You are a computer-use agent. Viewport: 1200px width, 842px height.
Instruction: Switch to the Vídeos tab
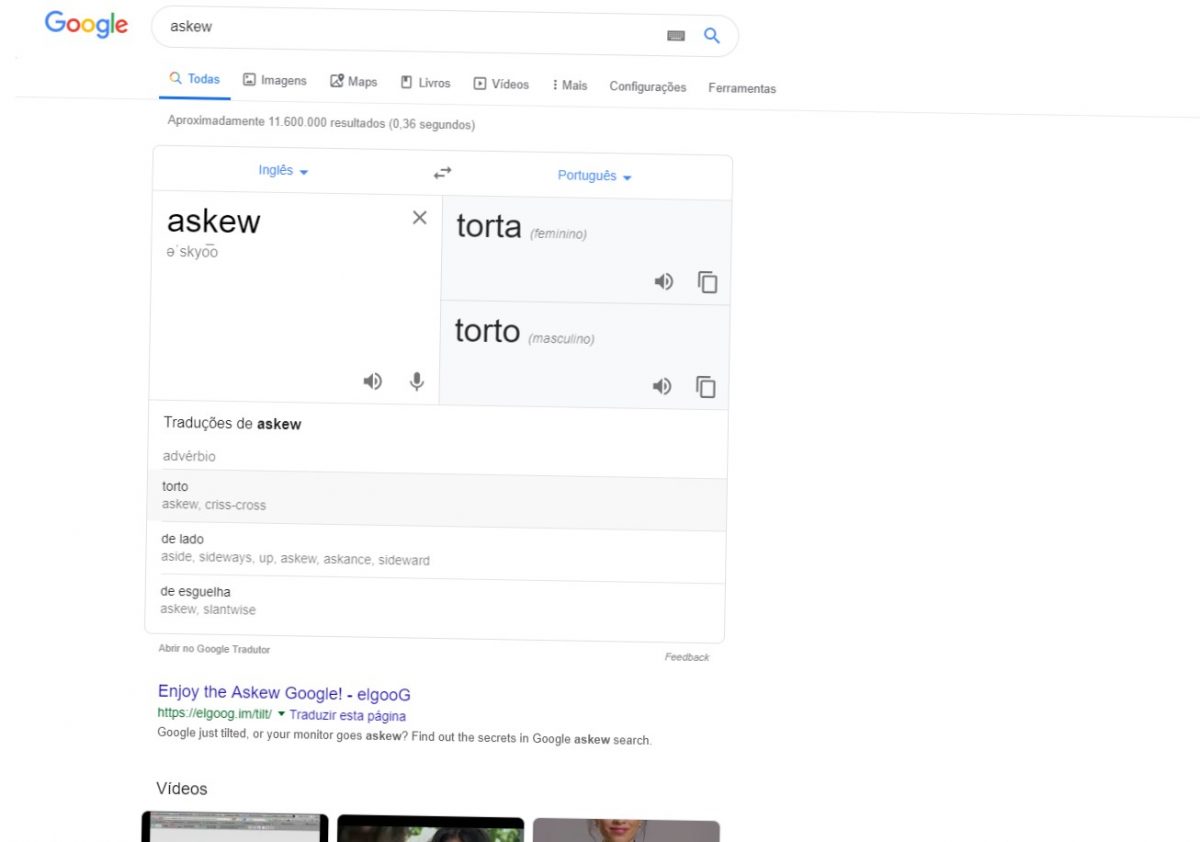(x=502, y=84)
